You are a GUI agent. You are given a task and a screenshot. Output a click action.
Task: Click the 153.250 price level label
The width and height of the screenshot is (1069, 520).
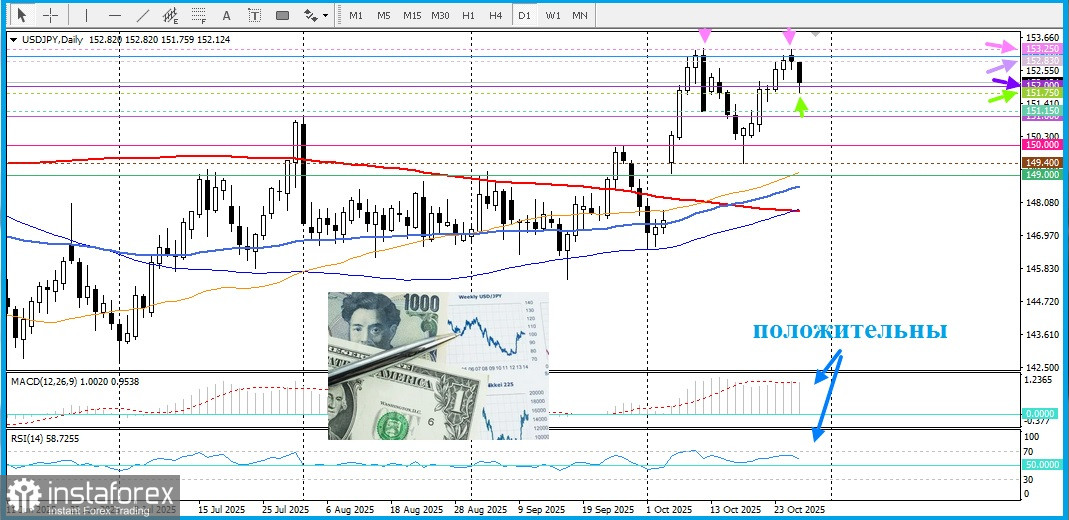[x=1041, y=49]
